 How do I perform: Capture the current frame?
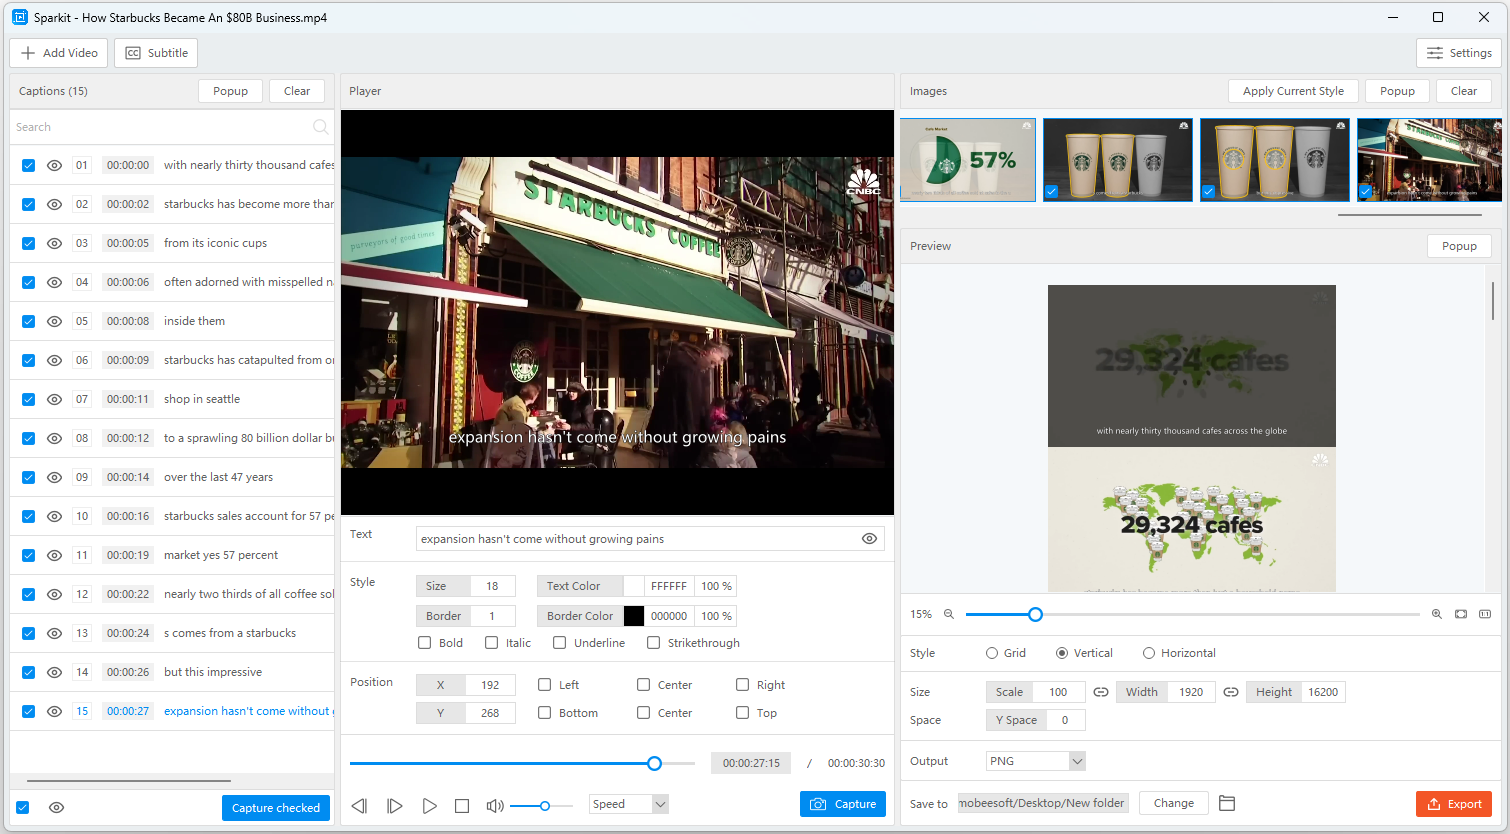click(x=843, y=804)
